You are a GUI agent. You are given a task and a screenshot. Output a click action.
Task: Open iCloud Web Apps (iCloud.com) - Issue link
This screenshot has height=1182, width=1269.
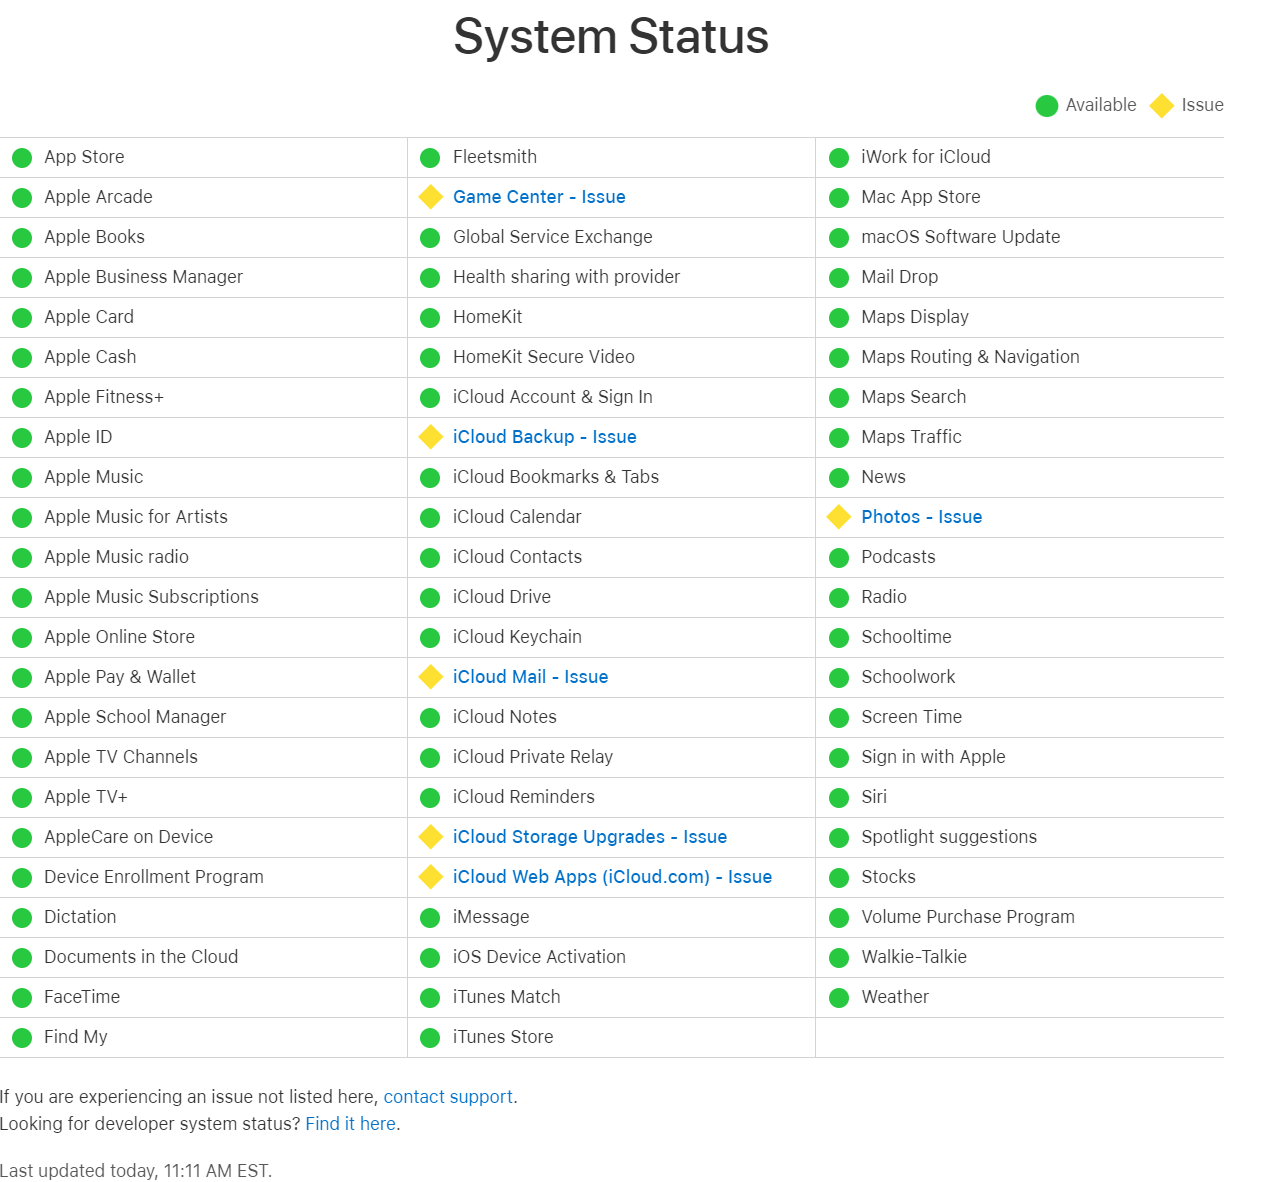click(612, 877)
